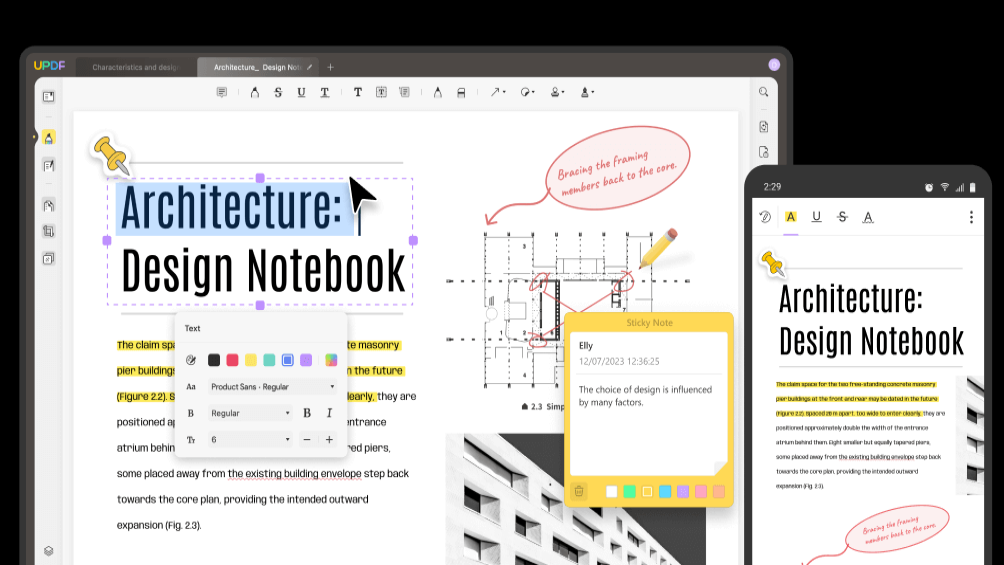Toggle bold in Text panel

point(307,413)
